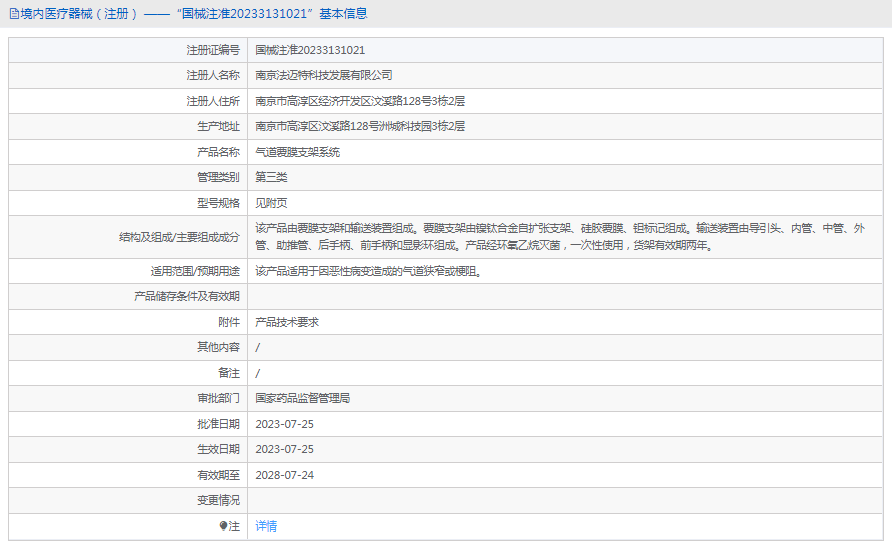Select registration number 国械注准20233131021 in table
The width and height of the screenshot is (892, 550).
click(310, 50)
